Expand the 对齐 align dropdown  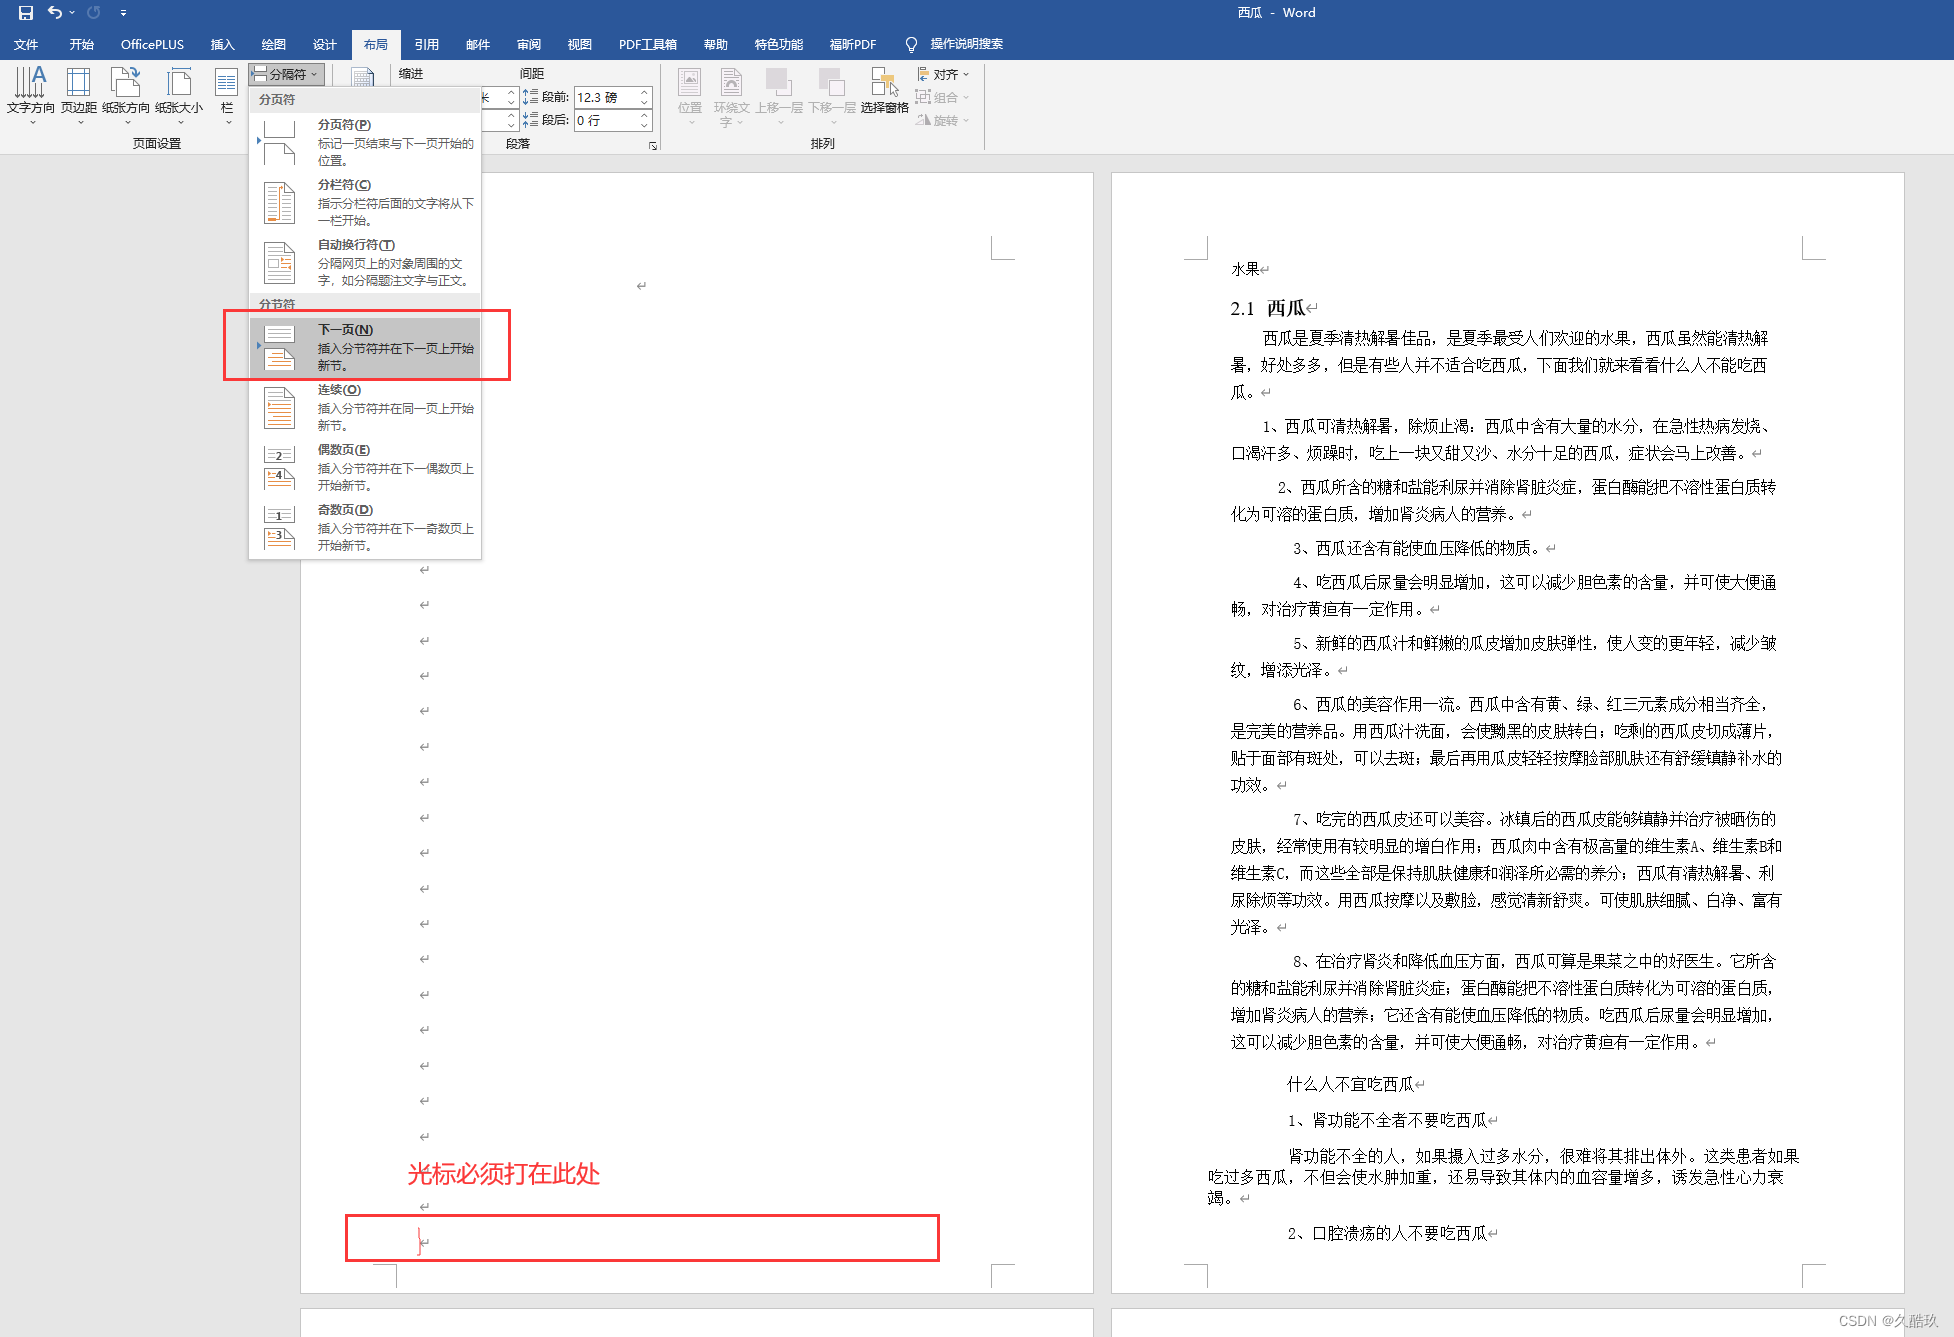pos(944,74)
